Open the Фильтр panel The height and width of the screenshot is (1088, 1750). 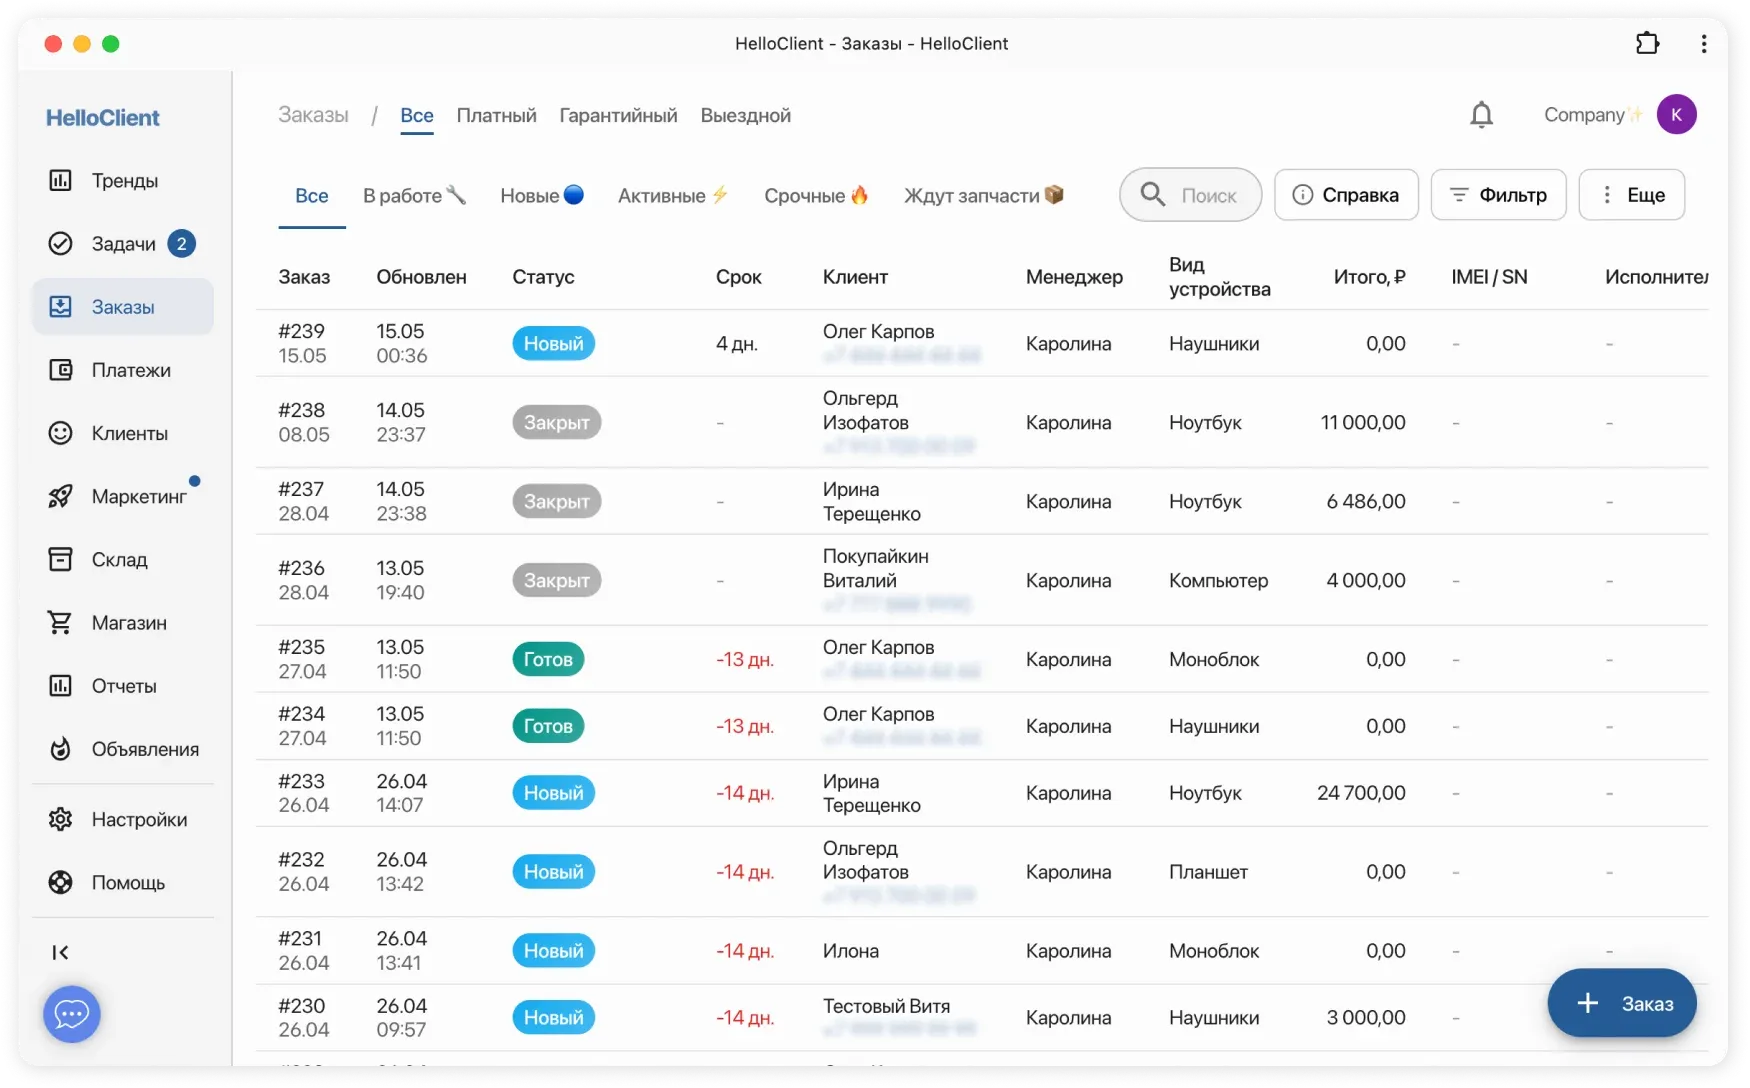[x=1498, y=195]
